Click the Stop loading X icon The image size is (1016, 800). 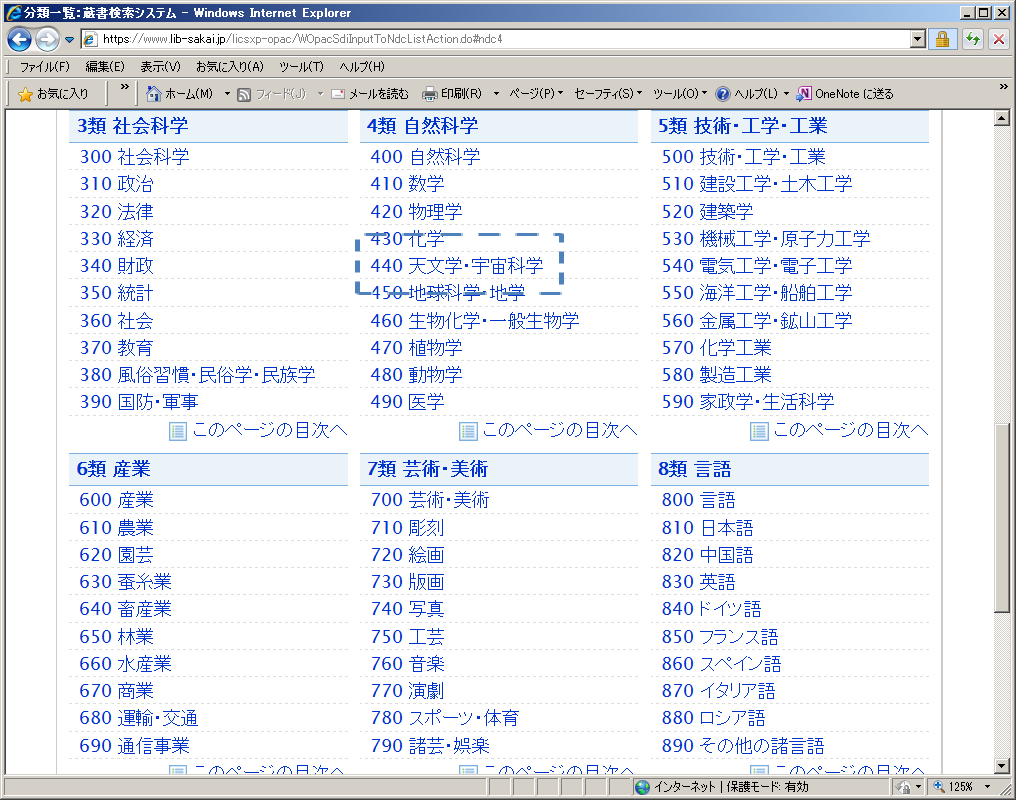tap(999, 40)
